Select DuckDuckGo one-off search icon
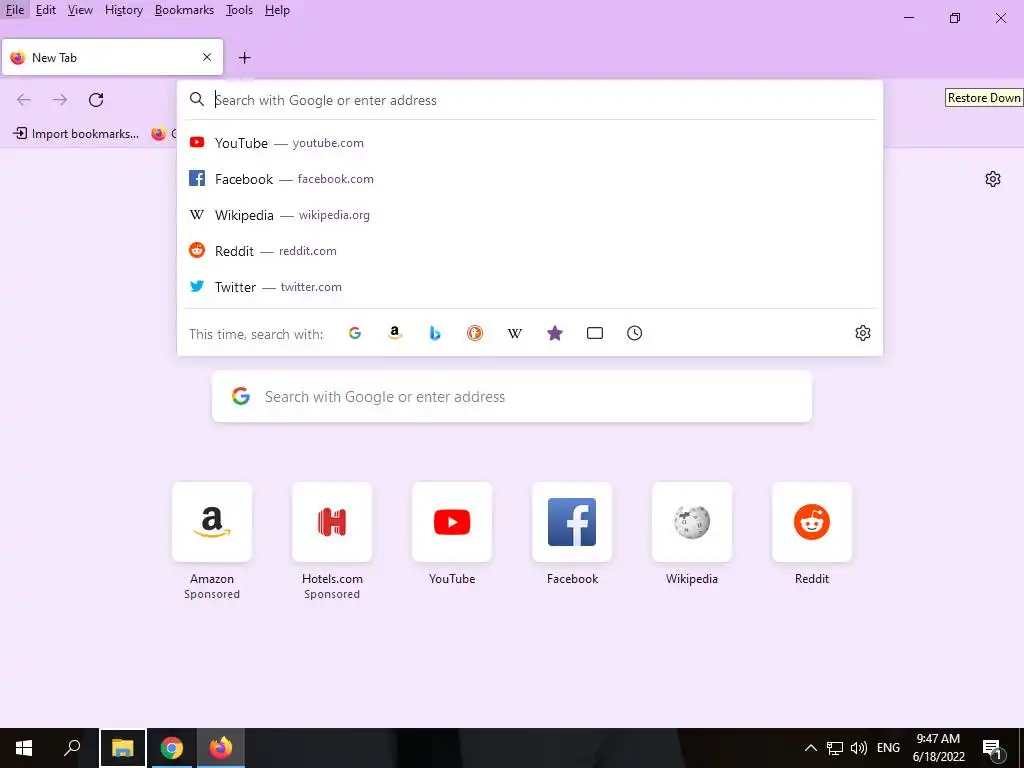The height and width of the screenshot is (768, 1024). (x=475, y=334)
